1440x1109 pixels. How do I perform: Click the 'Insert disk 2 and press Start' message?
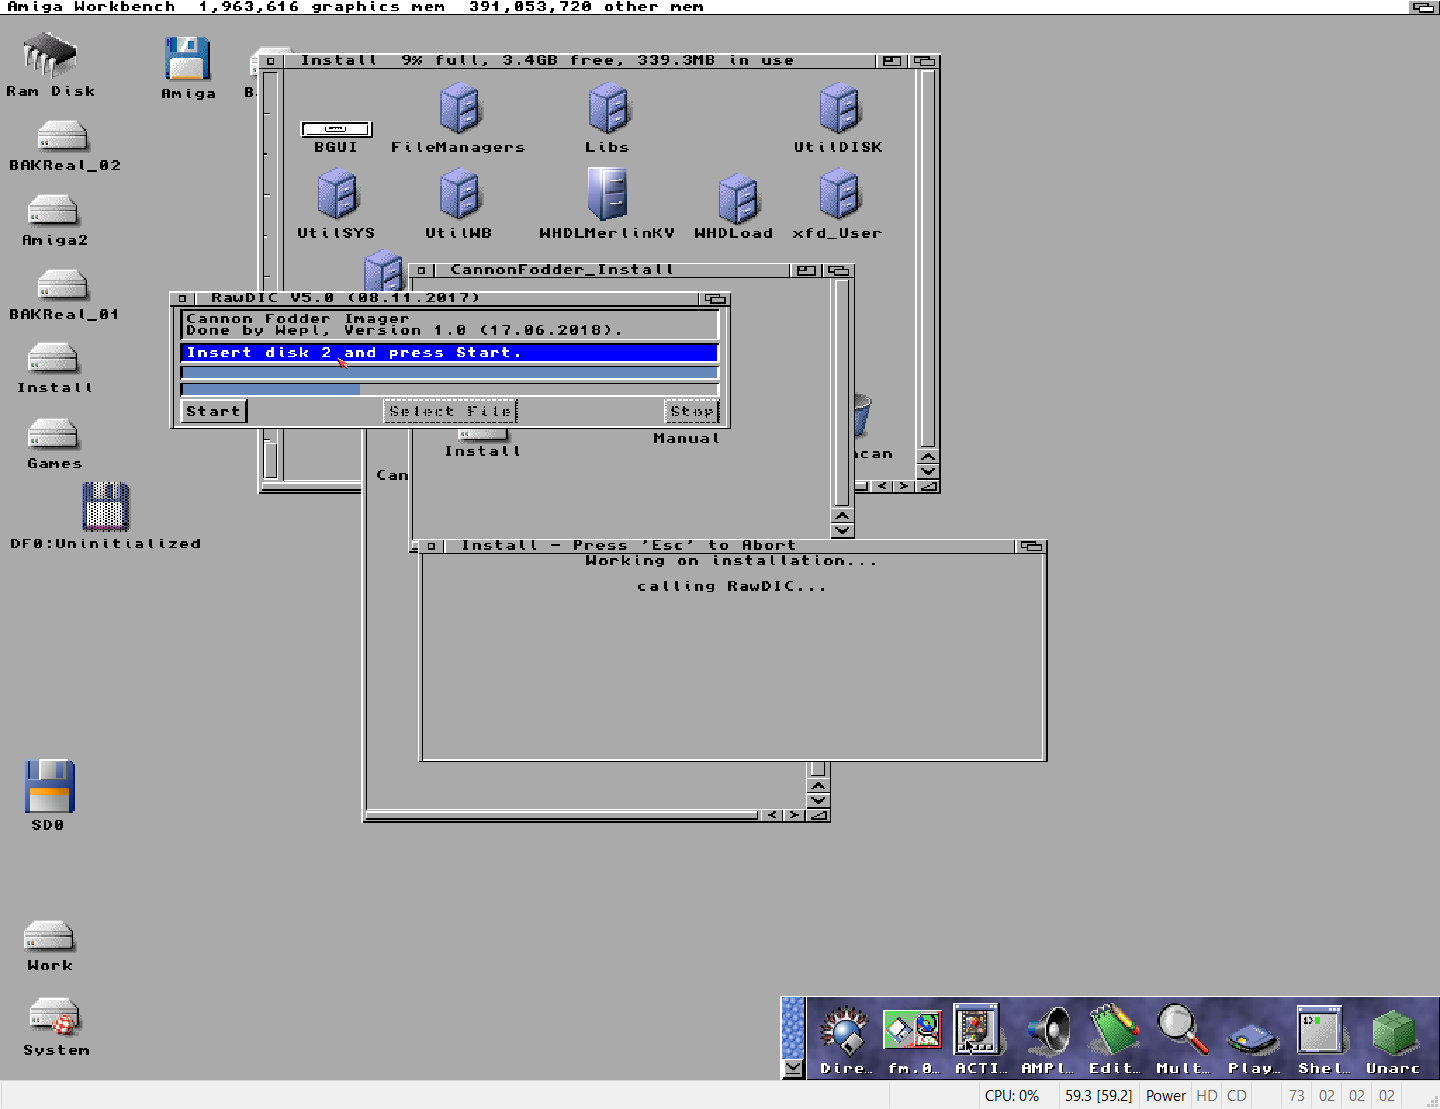tap(450, 352)
